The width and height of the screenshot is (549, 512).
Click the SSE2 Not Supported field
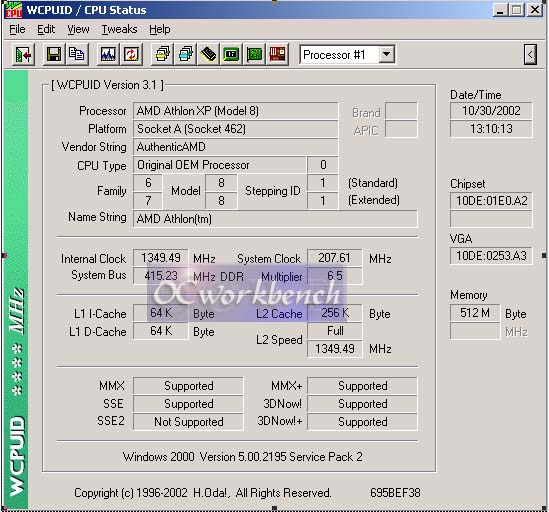pyautogui.click(x=188, y=422)
